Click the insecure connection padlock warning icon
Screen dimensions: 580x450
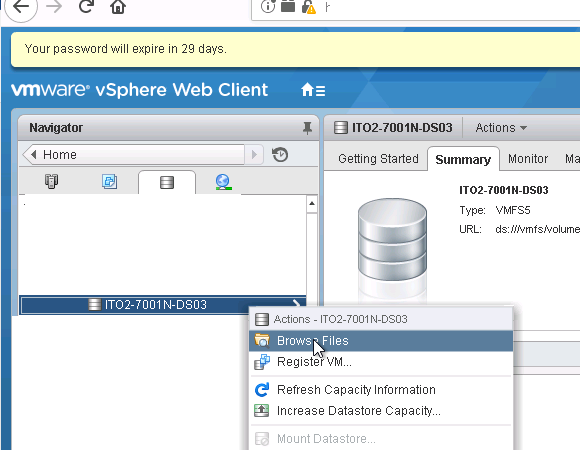308,7
